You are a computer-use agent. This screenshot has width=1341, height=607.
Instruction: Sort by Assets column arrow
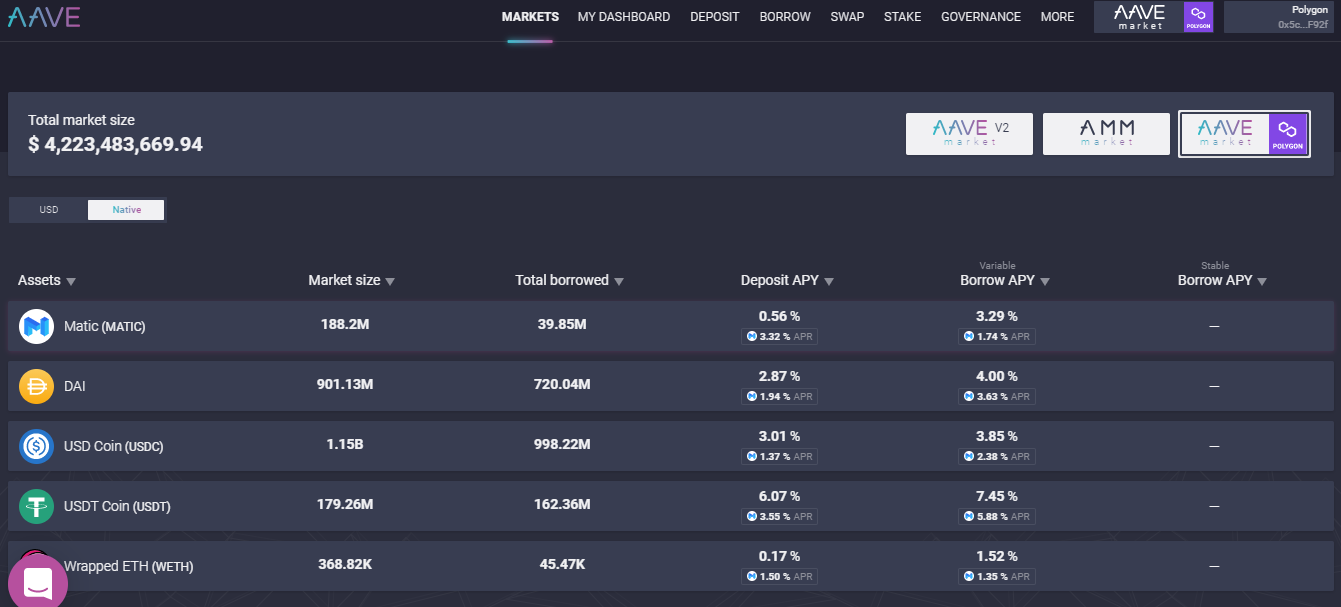tap(71, 282)
